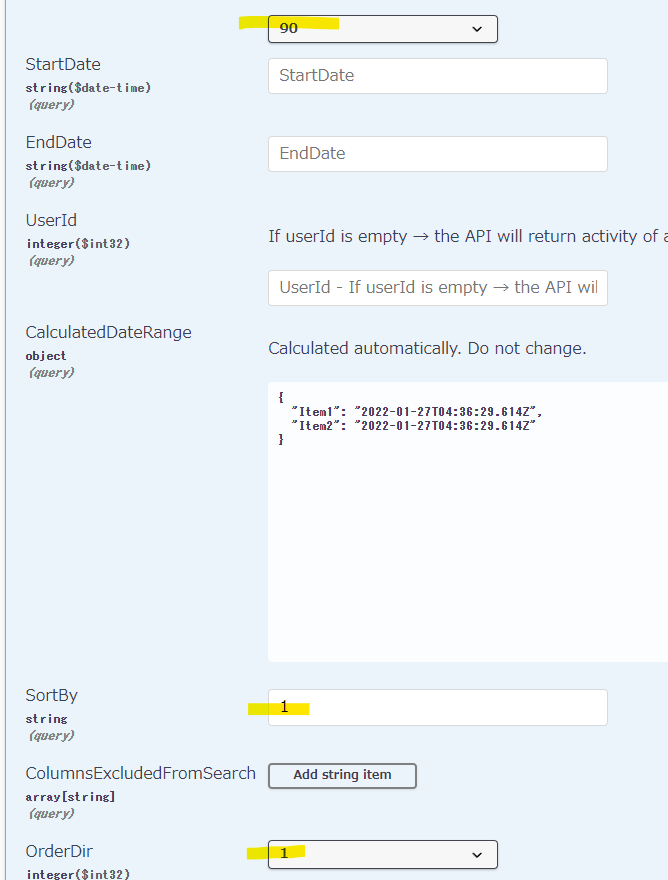The image size is (668, 880).
Task: Click into the StartDate input field
Action: (x=437, y=76)
